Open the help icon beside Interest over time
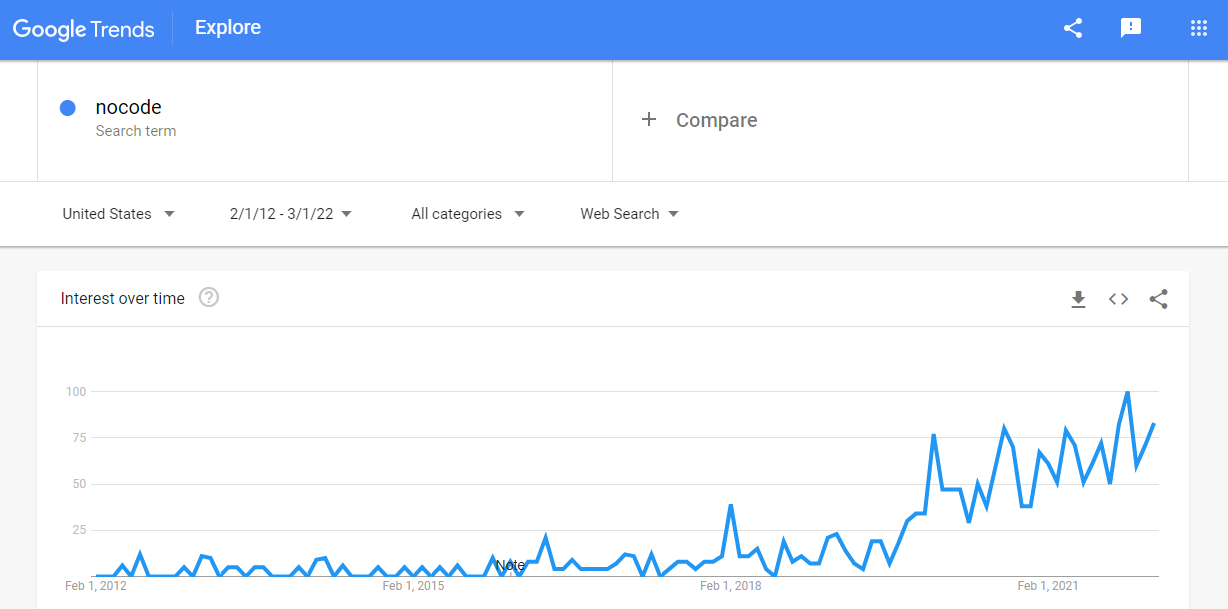This screenshot has width=1228, height=609. pos(208,297)
